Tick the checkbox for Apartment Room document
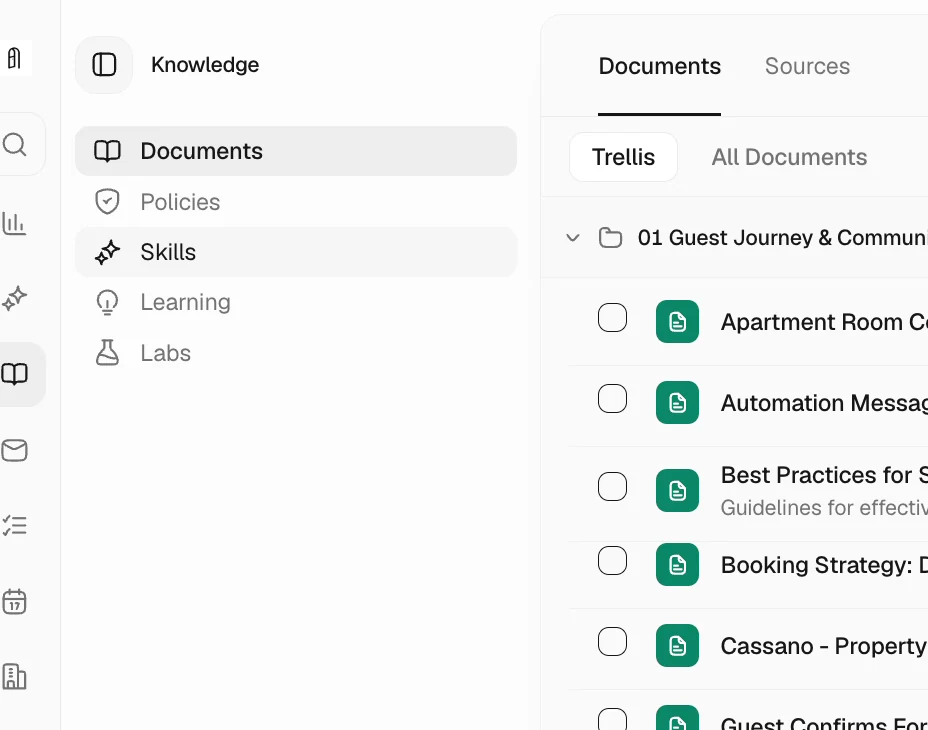The height and width of the screenshot is (730, 928). click(612, 318)
